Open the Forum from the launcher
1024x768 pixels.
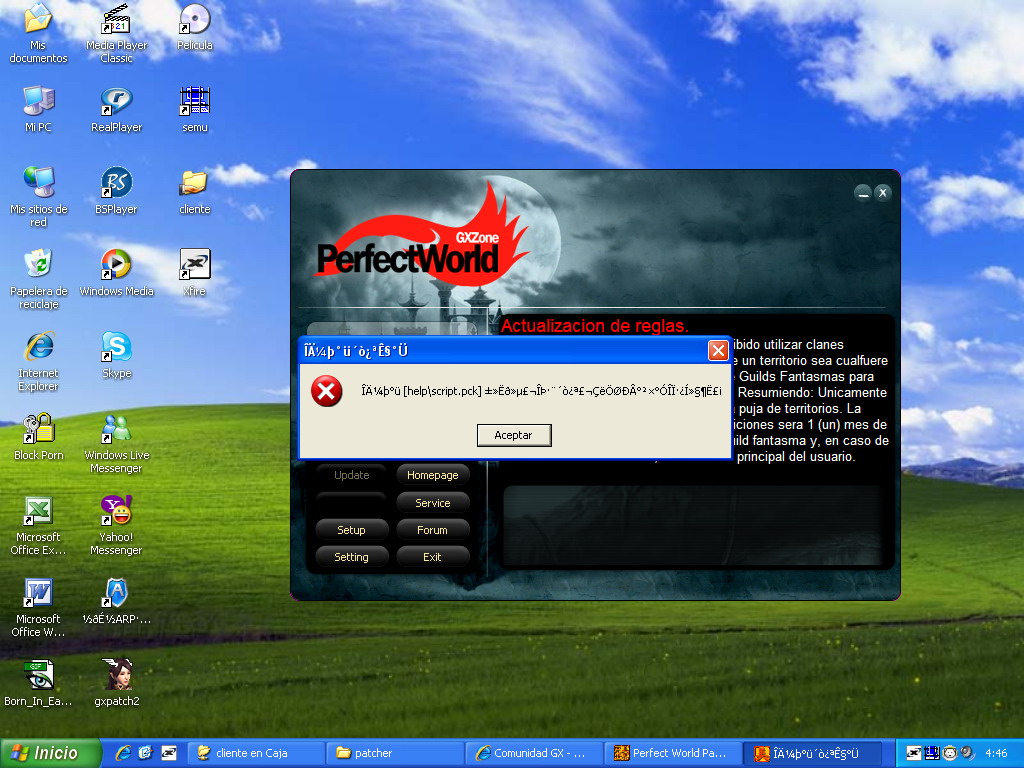(x=432, y=530)
